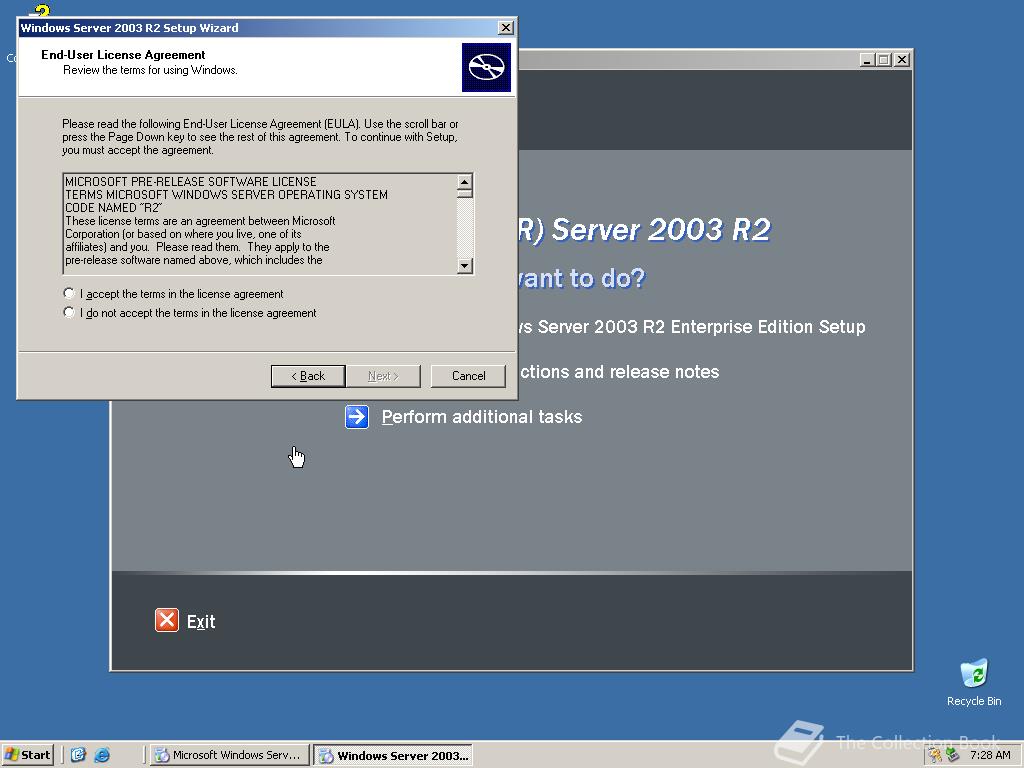Click the red X Exit icon
The image size is (1024, 768).
click(x=167, y=620)
